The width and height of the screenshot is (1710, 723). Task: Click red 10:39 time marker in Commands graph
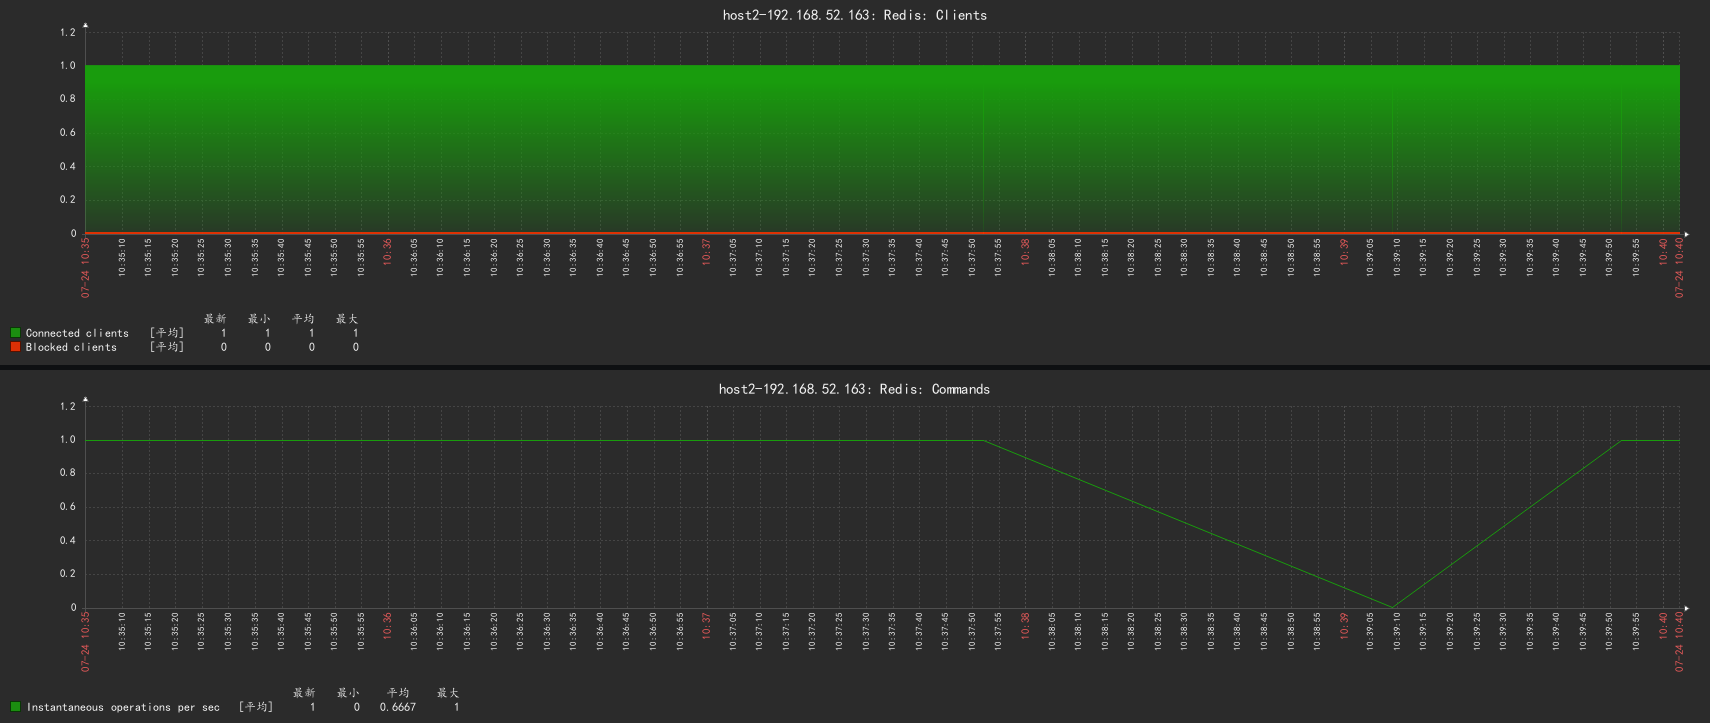(1345, 625)
